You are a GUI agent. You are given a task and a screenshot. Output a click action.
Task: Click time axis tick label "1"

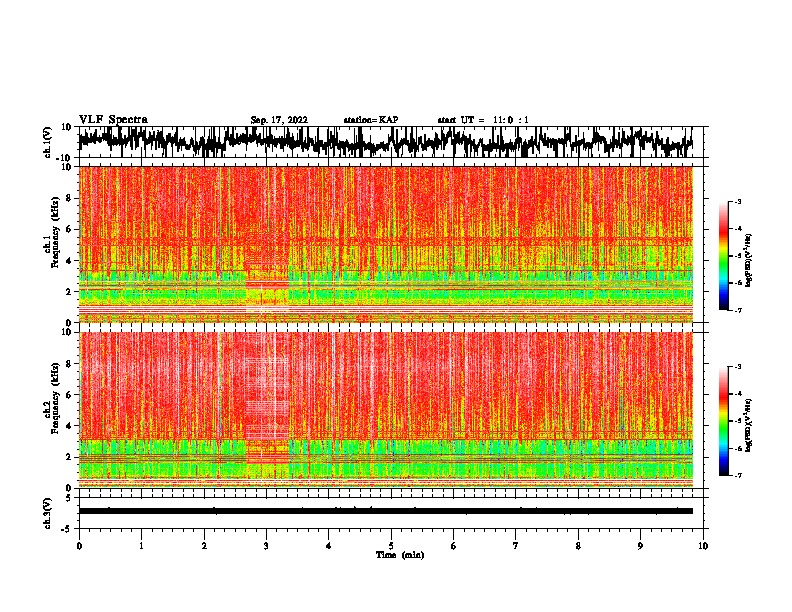point(141,545)
